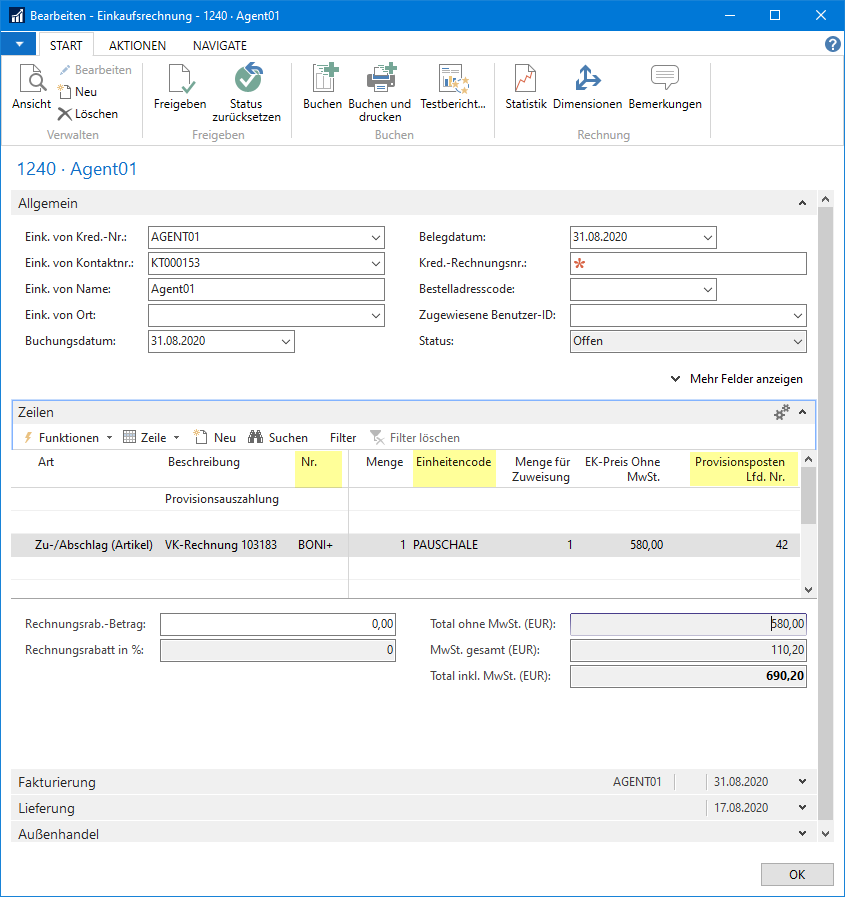Open the Belegdatum date dropdown

click(x=708, y=238)
